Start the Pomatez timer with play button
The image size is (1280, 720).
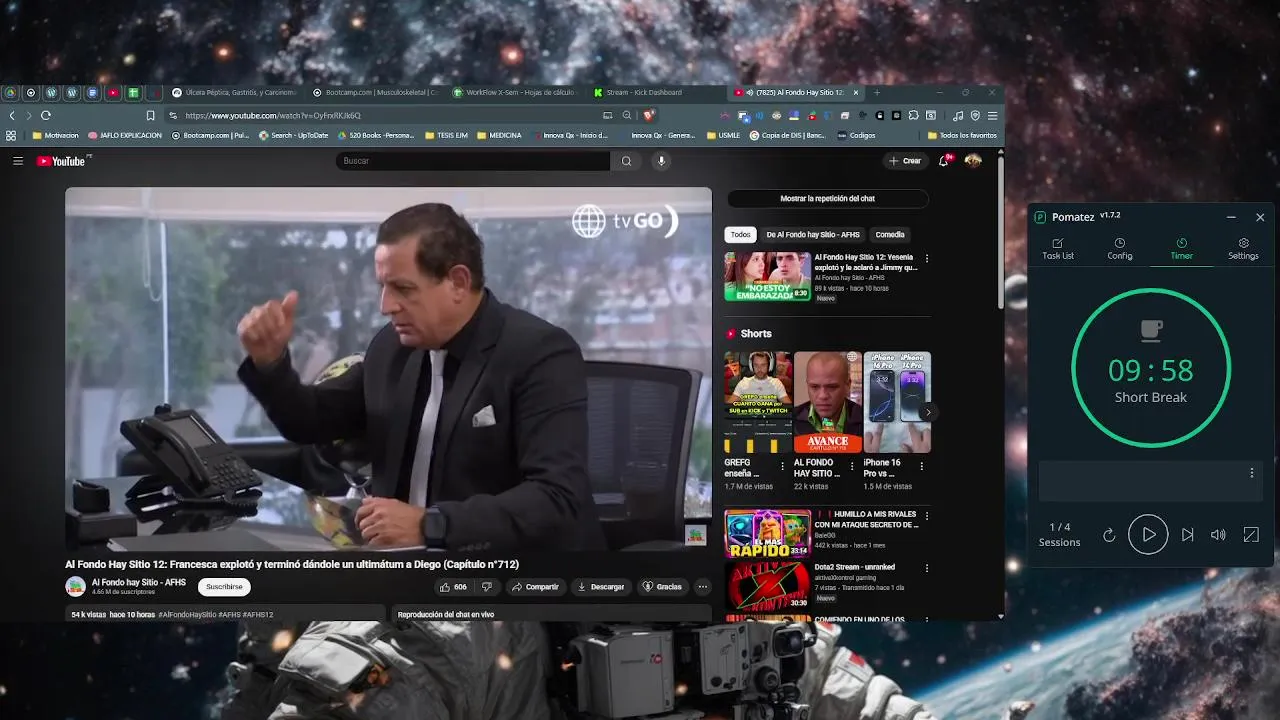tap(1148, 535)
